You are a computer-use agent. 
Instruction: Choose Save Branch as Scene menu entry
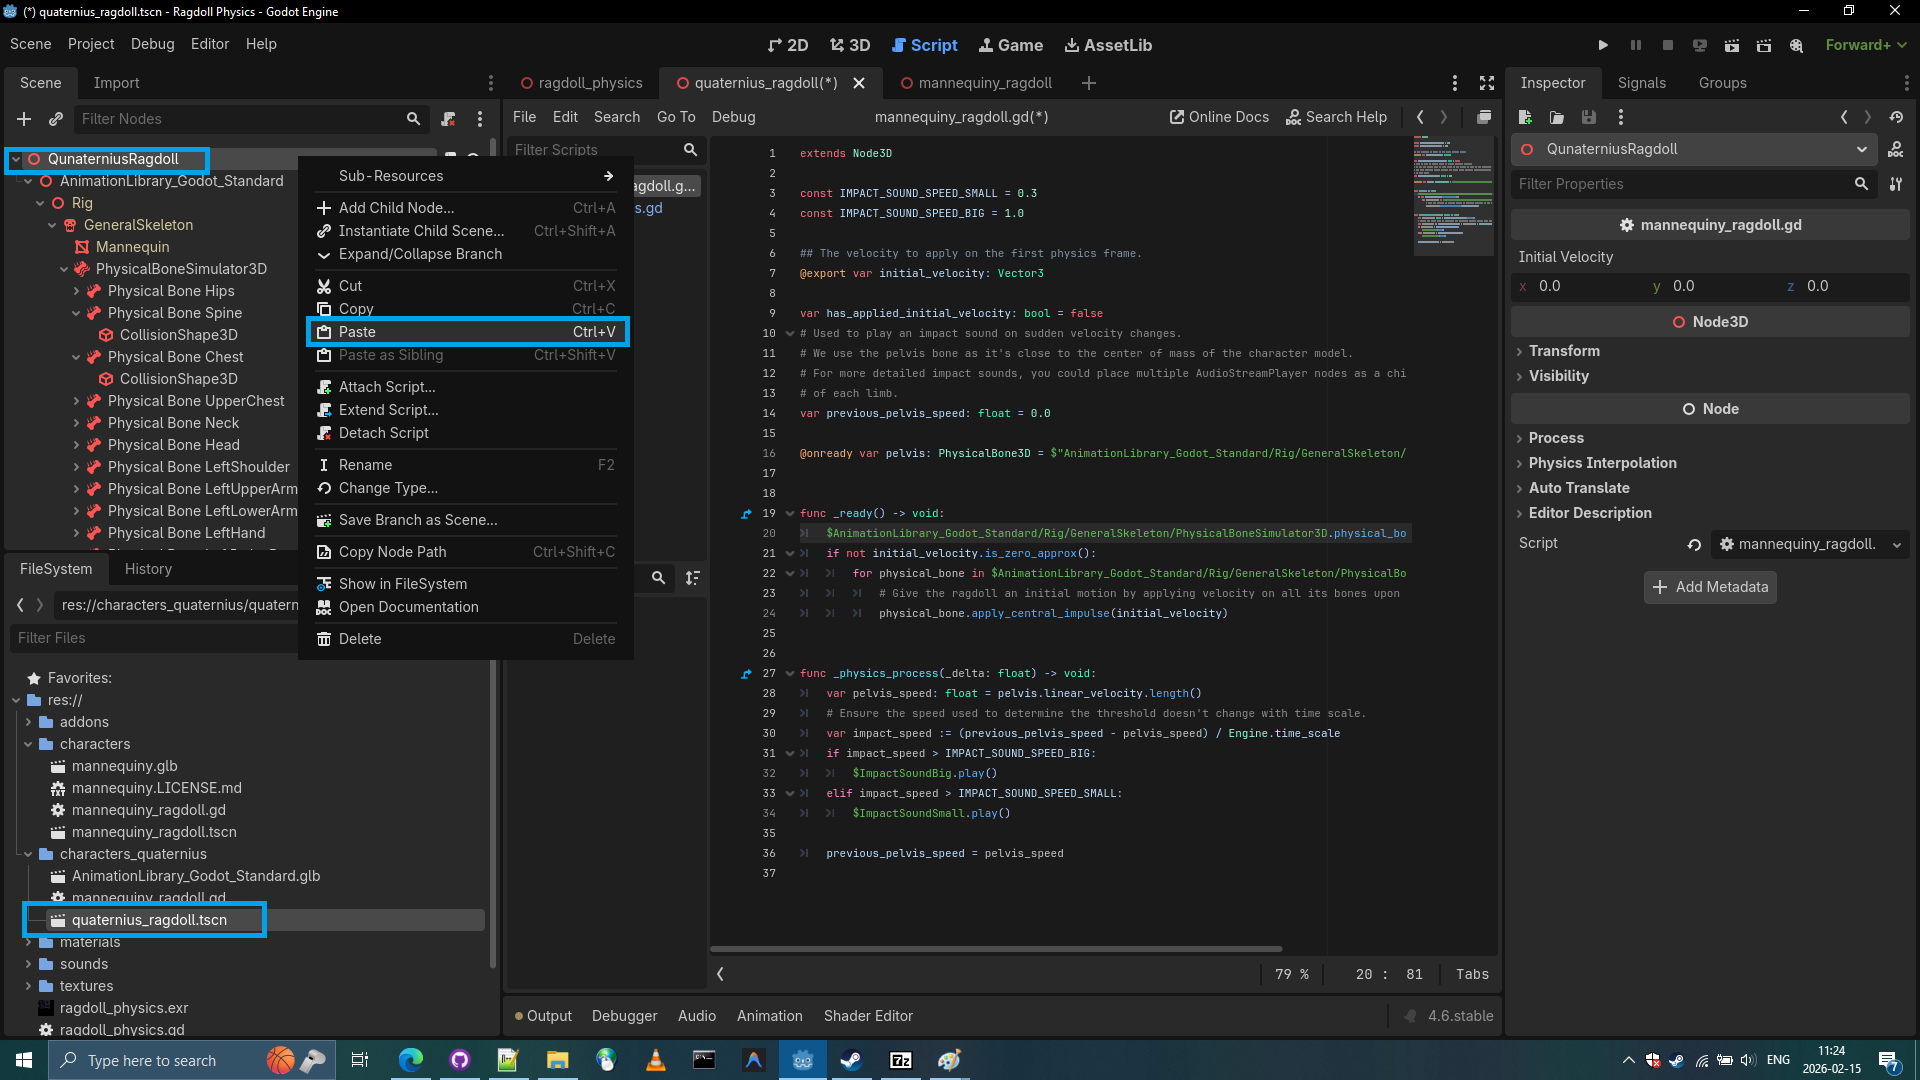417,520
